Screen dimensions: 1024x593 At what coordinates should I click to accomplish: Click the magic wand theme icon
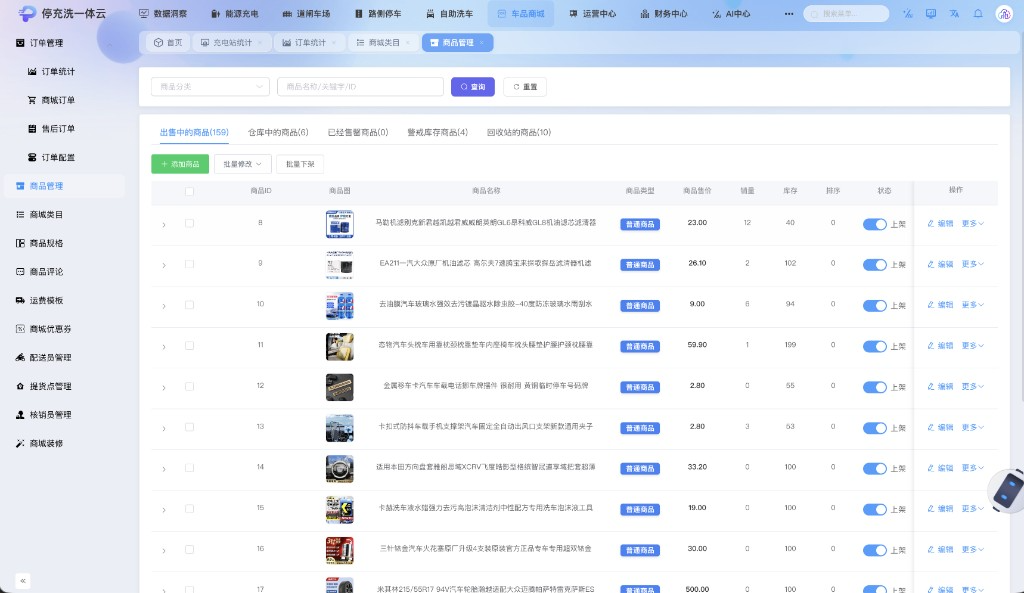(x=907, y=14)
